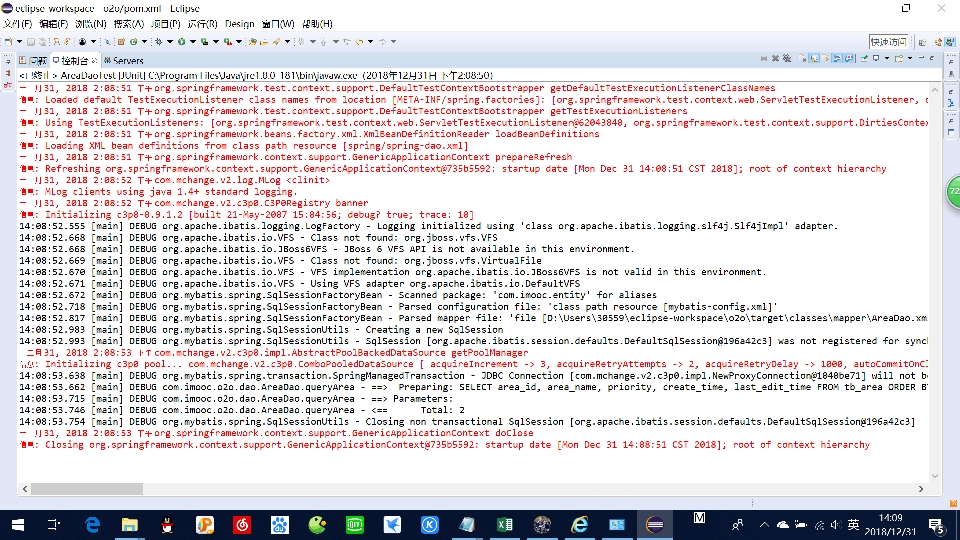
Task: Click the Save toolbar icon
Action: click(31, 42)
